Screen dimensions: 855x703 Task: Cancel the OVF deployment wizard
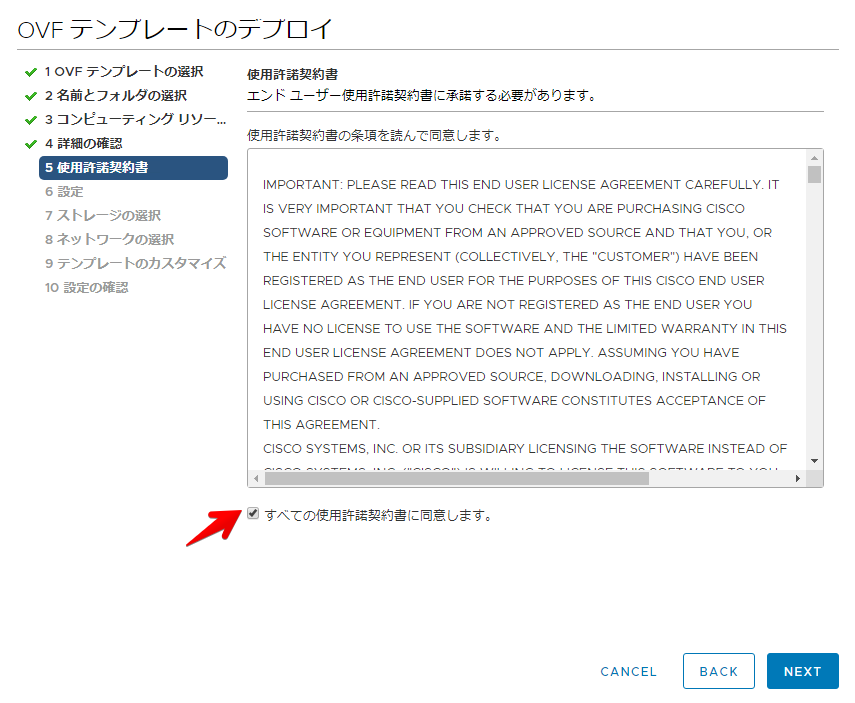tap(628, 671)
